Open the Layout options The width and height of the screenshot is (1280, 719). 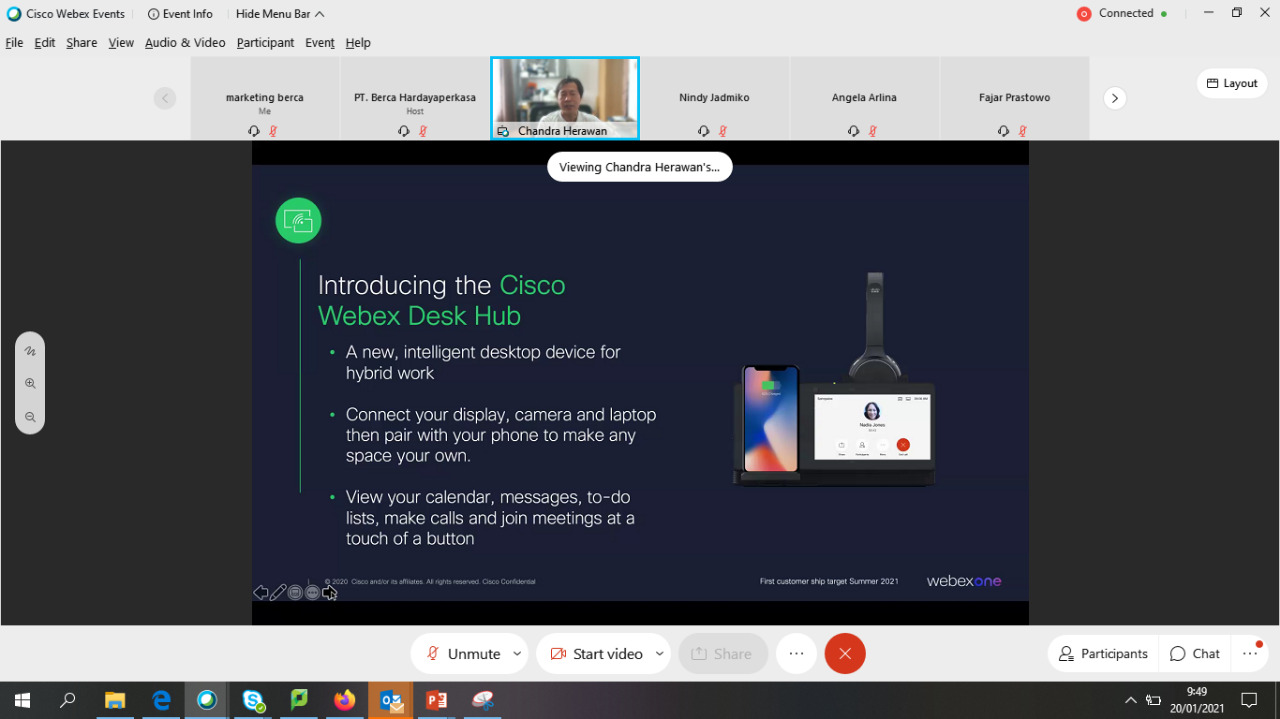pos(1232,83)
